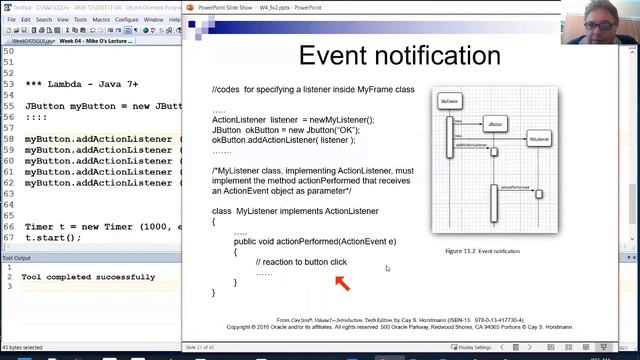Click the "Event notification" slide title
Image resolution: width=640 pixels, height=360 pixels.
pos(400,56)
